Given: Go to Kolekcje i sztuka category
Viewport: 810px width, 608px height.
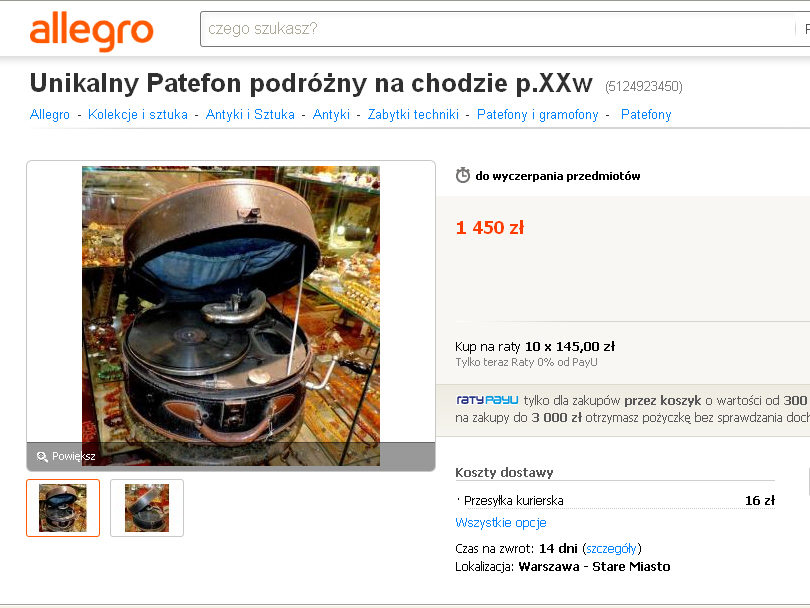Looking at the screenshot, I should (x=138, y=114).
